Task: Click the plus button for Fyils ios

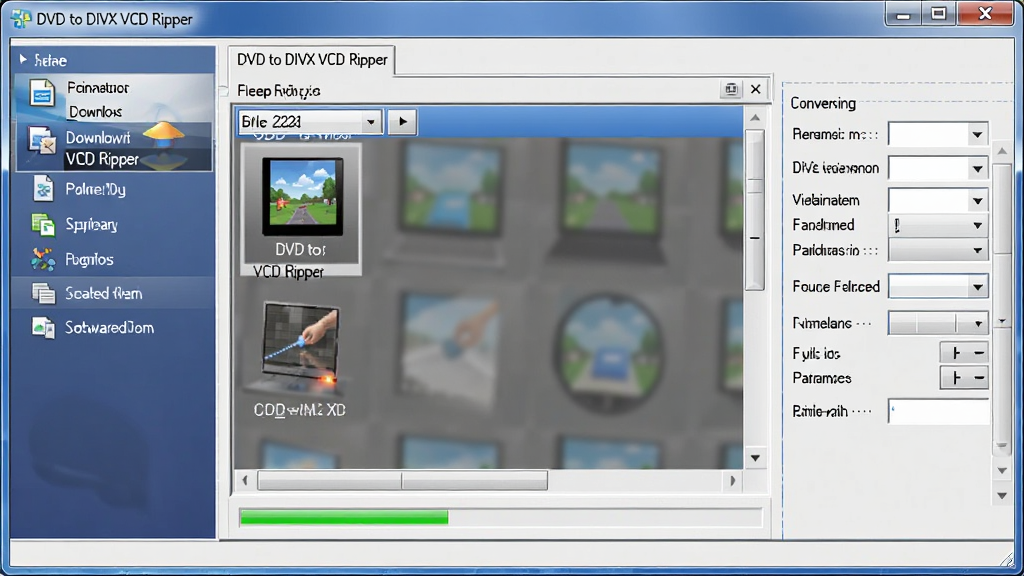Action: click(x=955, y=353)
